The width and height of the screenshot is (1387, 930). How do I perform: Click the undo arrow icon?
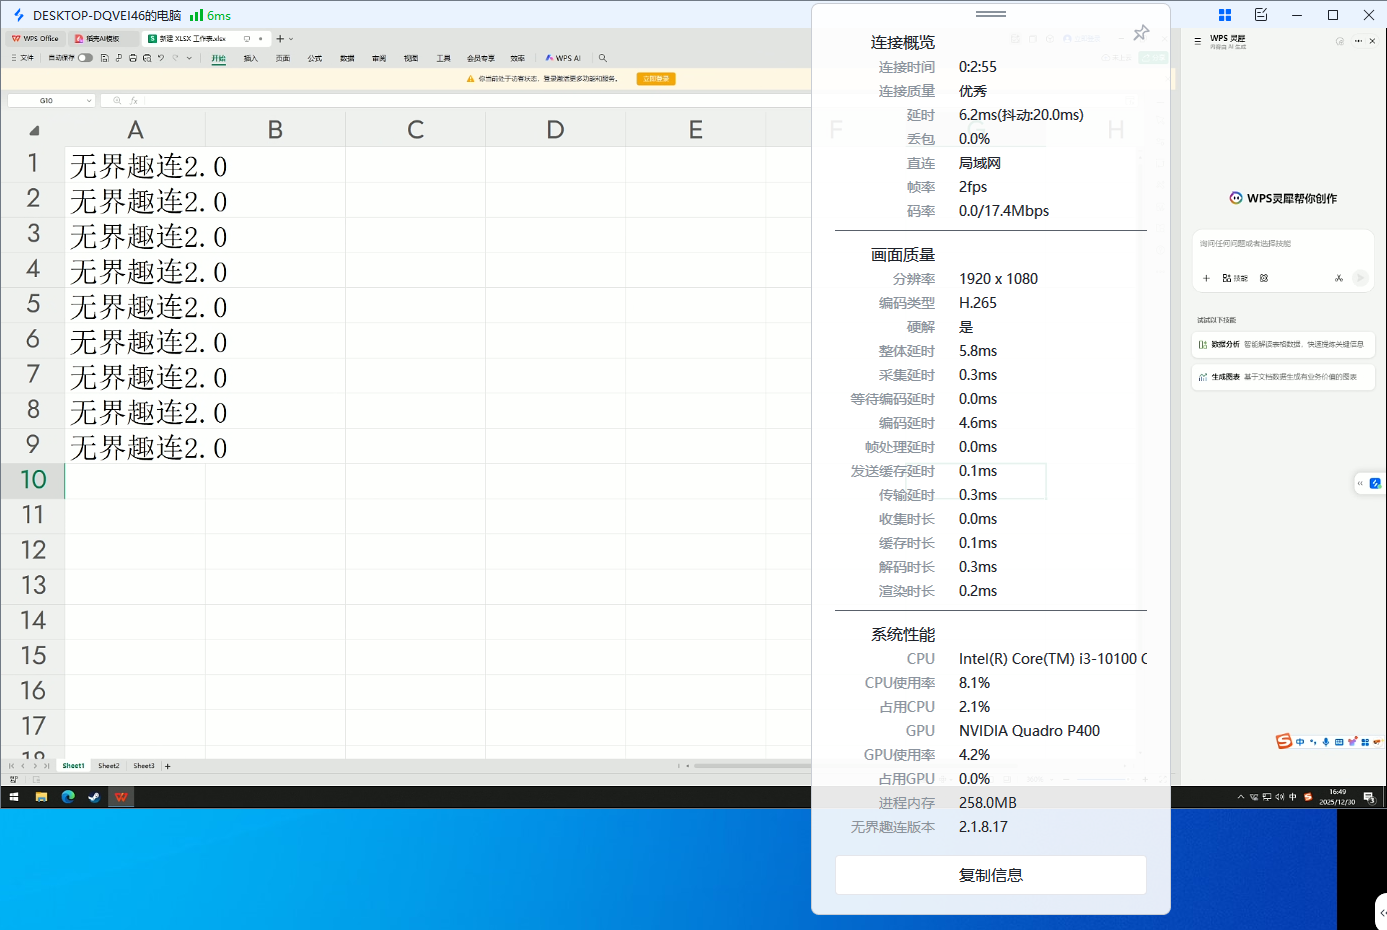tap(161, 58)
